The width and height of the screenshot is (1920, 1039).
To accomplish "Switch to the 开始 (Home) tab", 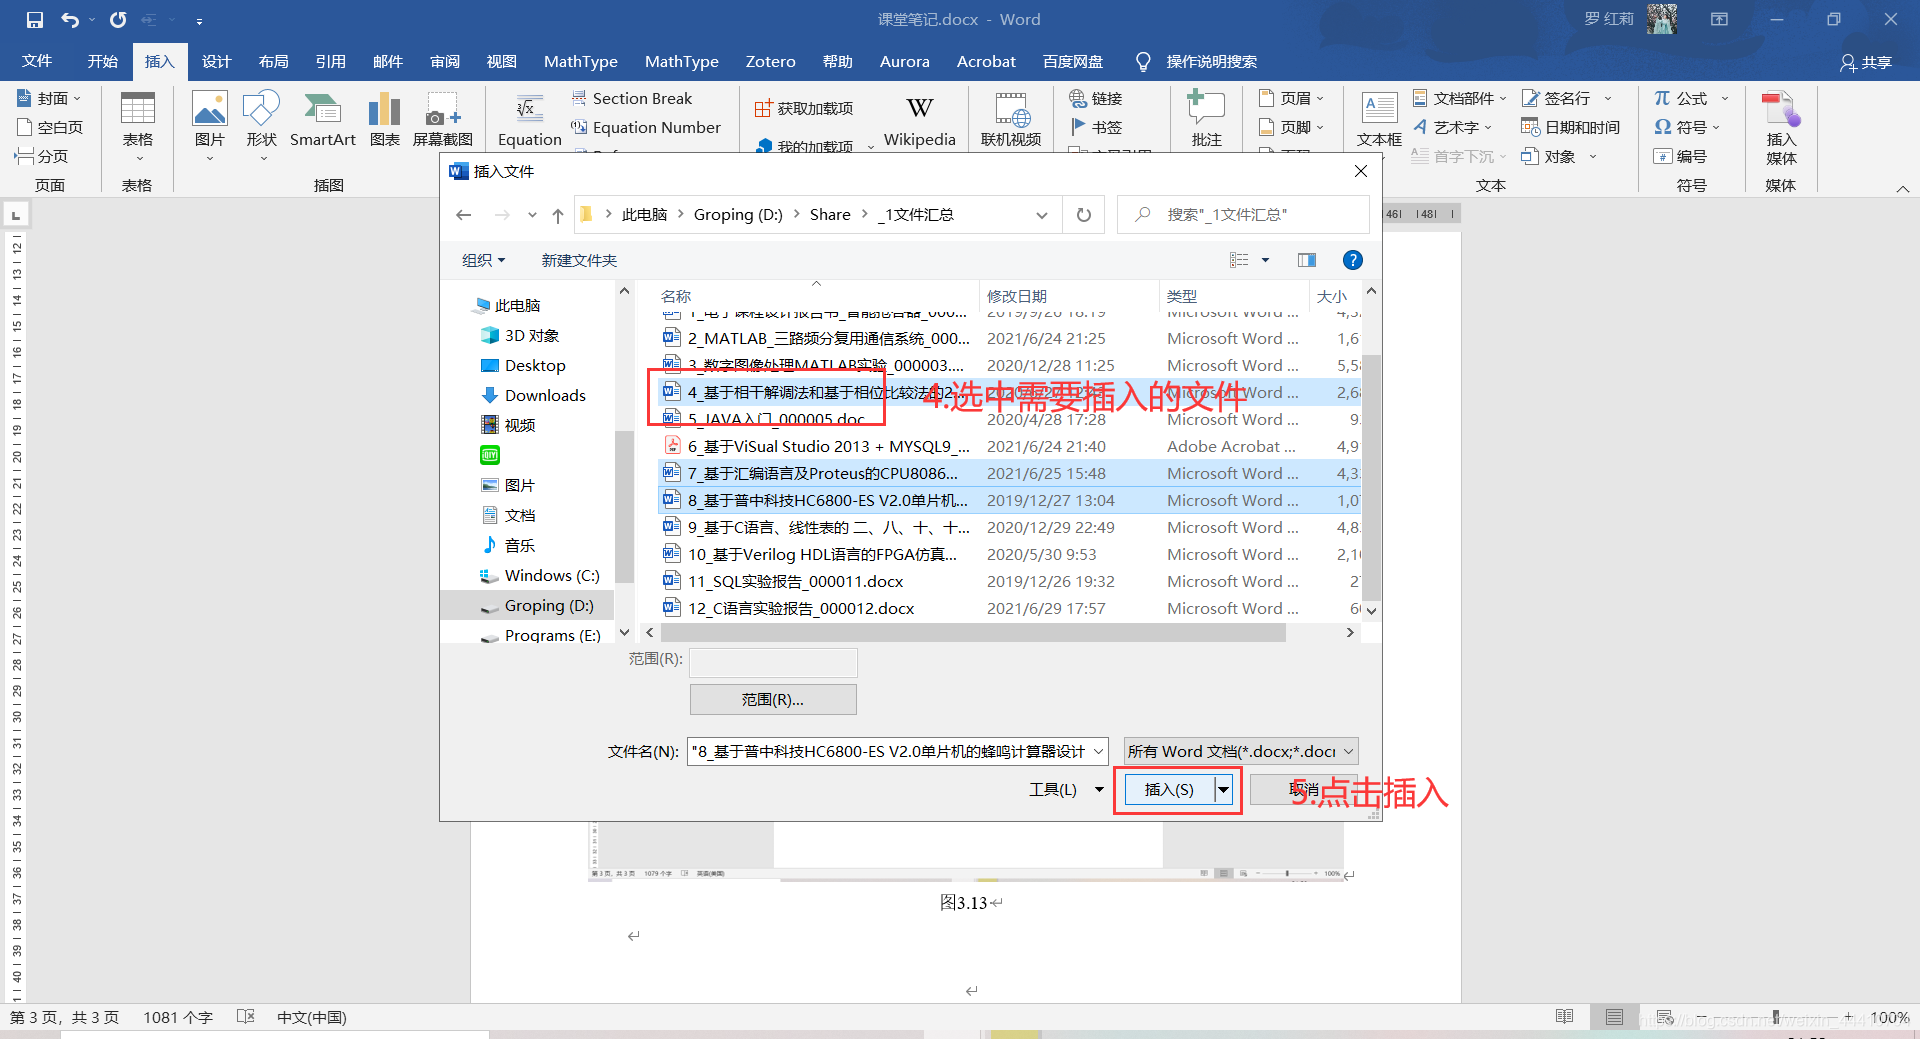I will click(x=103, y=61).
